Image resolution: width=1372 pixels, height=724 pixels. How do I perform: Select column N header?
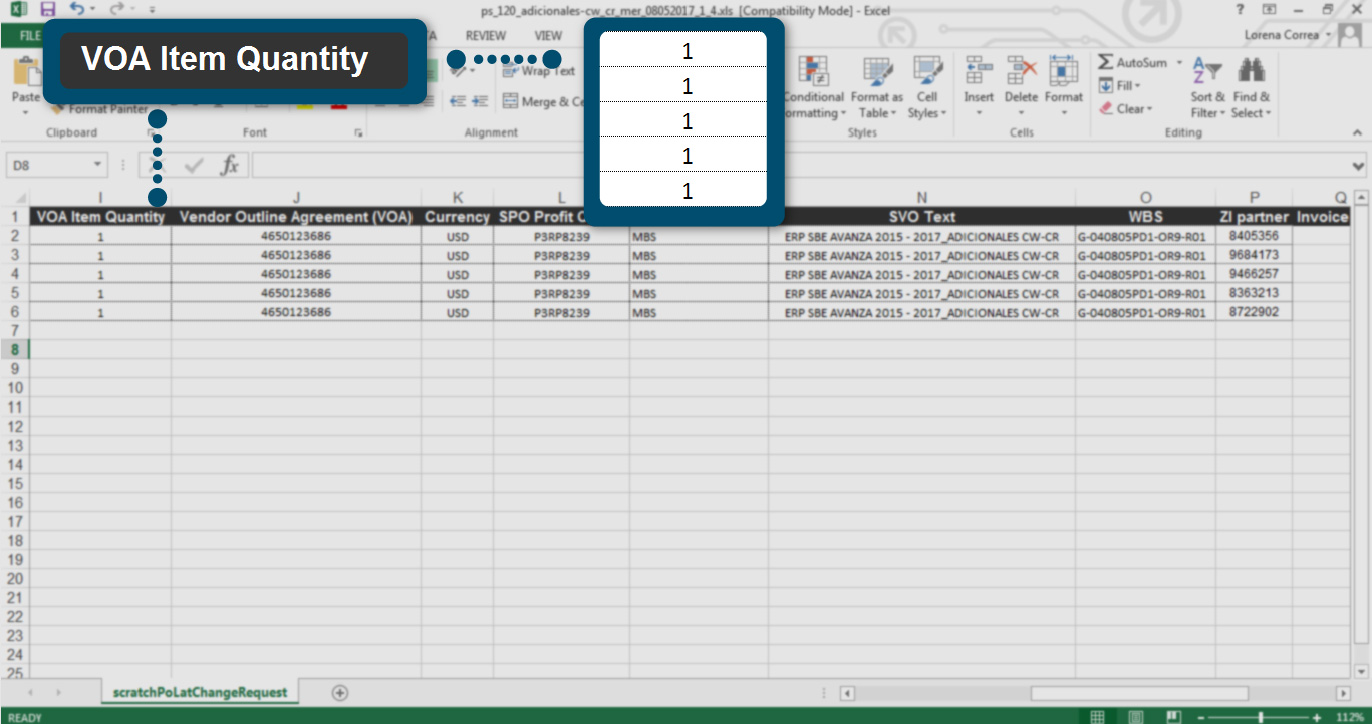point(921,197)
